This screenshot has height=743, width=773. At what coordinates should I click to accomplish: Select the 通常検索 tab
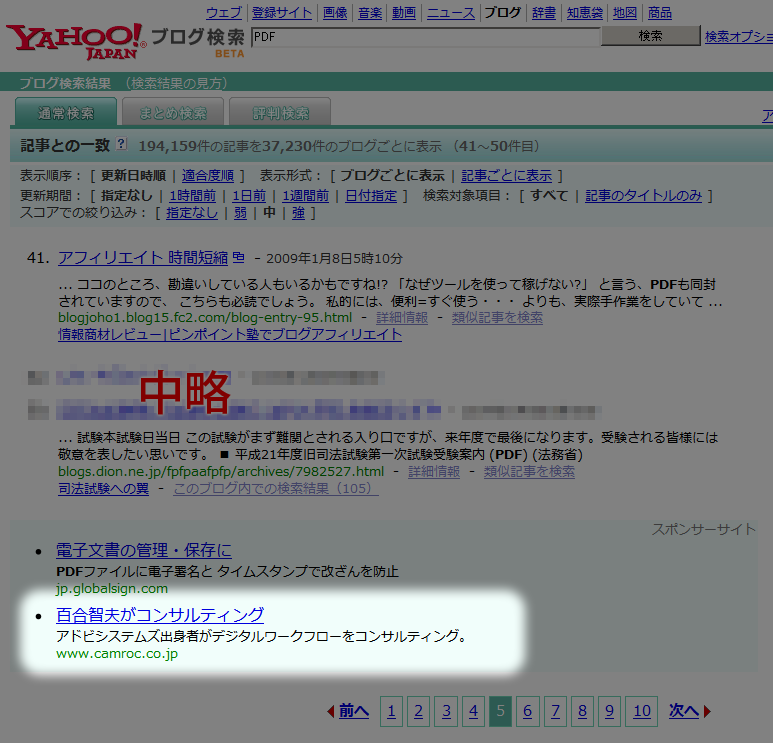coord(66,113)
